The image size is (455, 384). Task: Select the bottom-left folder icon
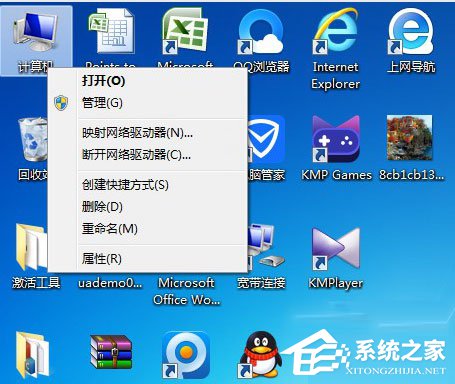pyautogui.click(x=32, y=354)
